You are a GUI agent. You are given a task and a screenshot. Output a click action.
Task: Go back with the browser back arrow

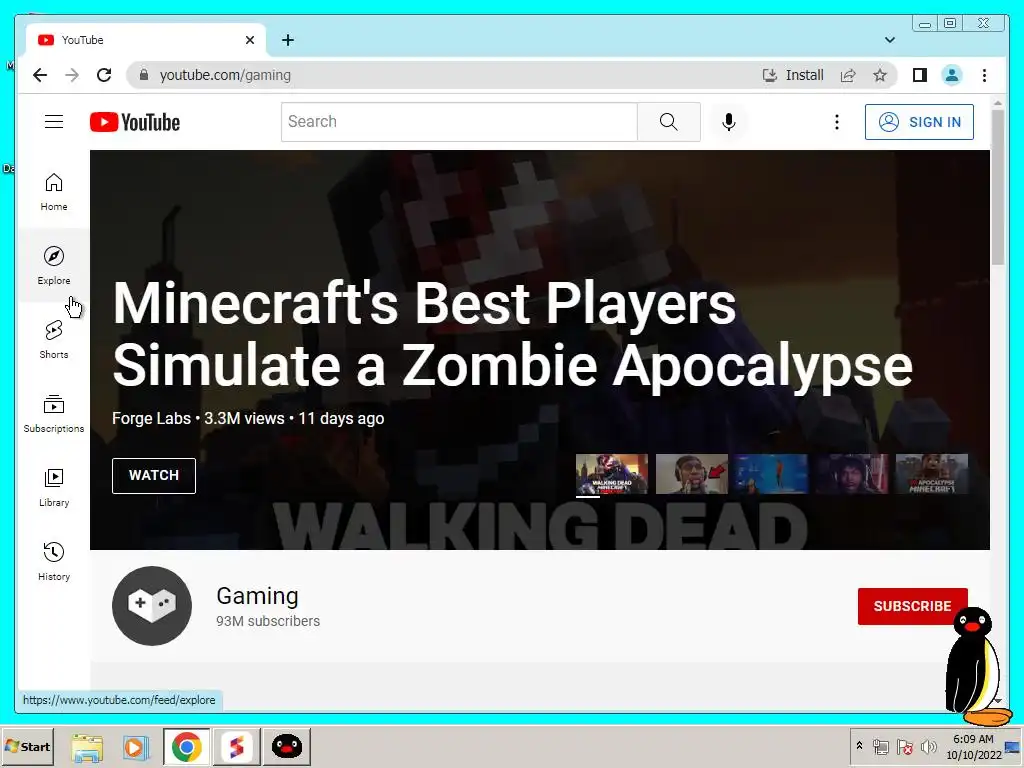tap(40, 75)
